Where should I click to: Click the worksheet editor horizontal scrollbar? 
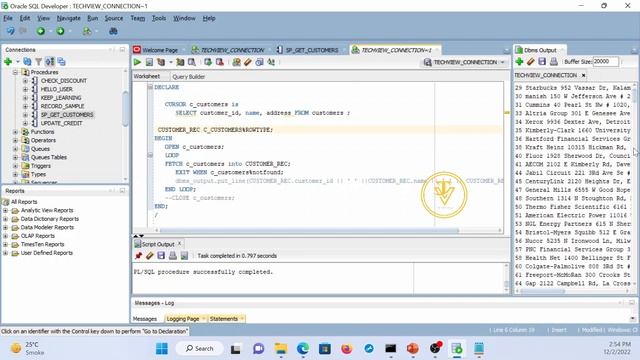309,231
